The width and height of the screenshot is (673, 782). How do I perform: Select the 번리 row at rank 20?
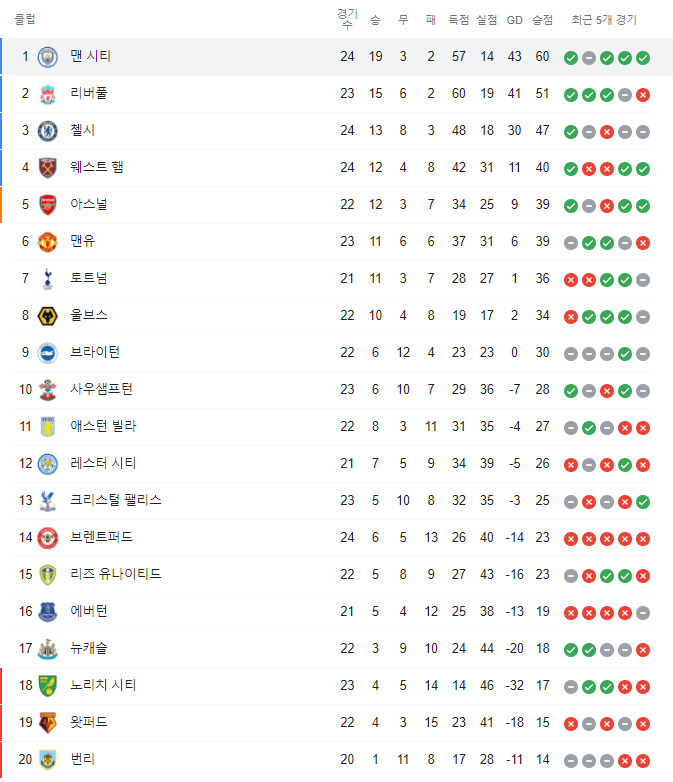pyautogui.click(x=333, y=760)
